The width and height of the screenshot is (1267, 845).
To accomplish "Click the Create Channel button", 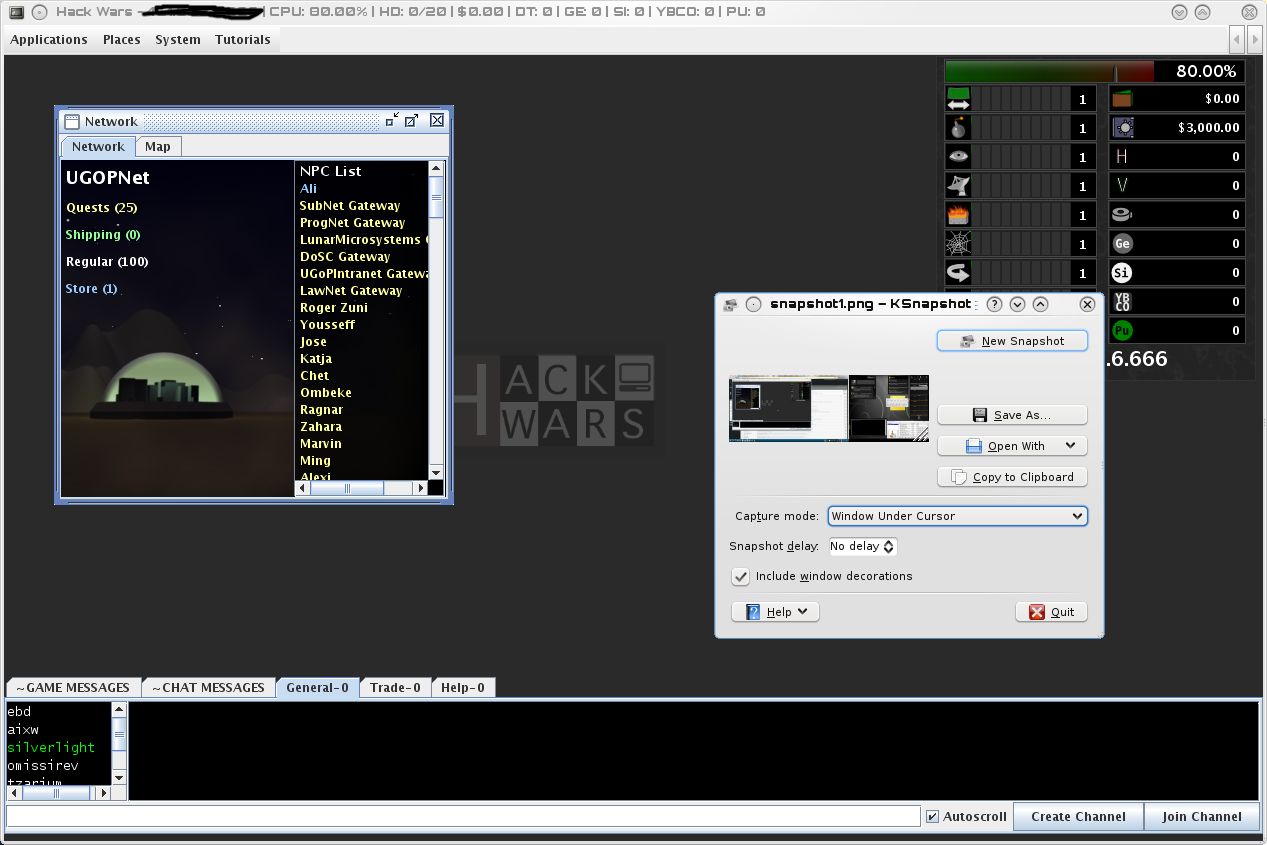I will tap(1078, 816).
